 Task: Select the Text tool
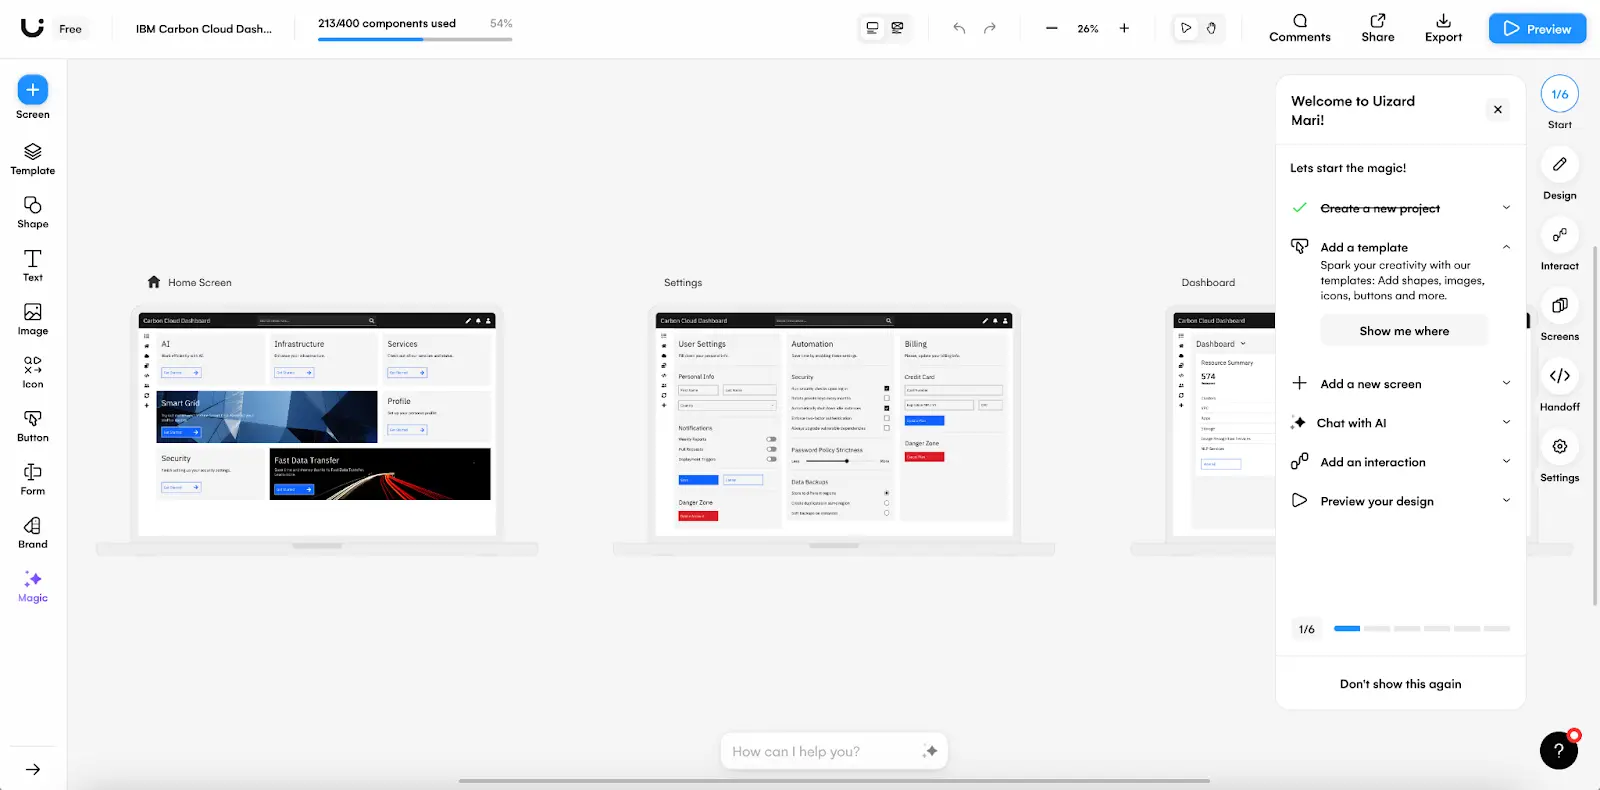pos(33,266)
